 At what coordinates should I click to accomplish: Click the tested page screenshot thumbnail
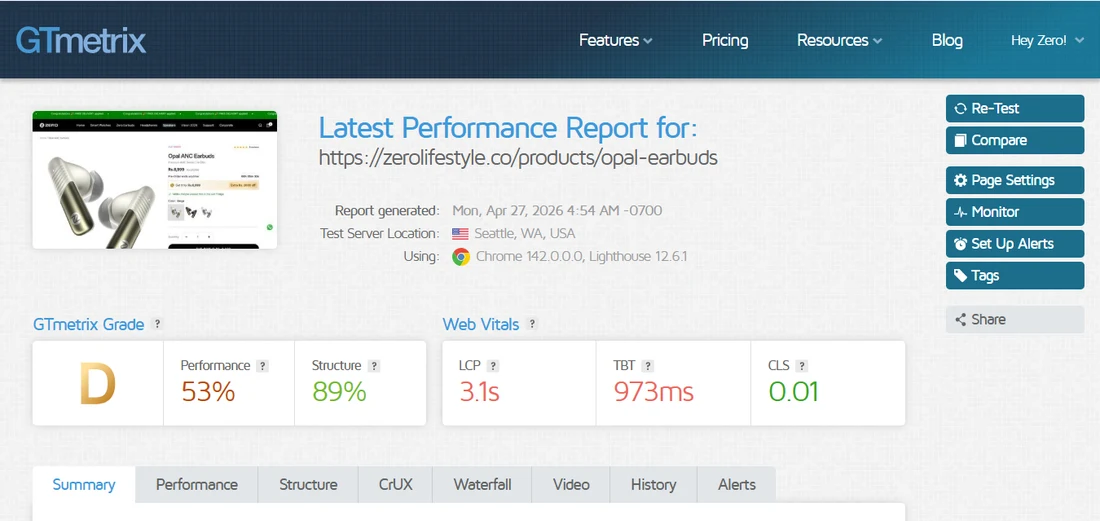point(155,180)
